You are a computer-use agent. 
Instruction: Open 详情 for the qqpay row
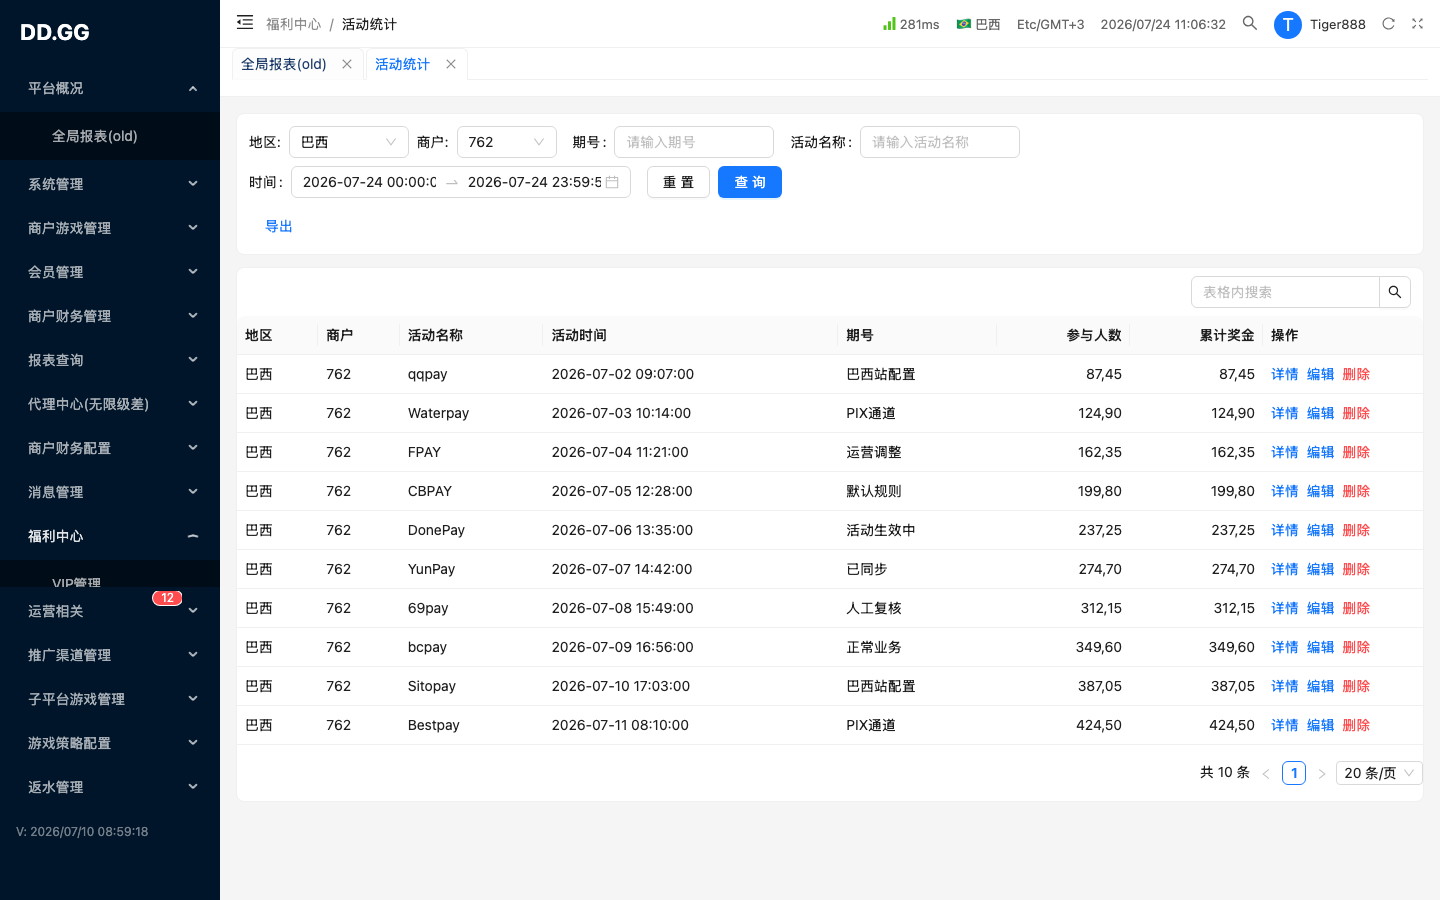(1285, 374)
